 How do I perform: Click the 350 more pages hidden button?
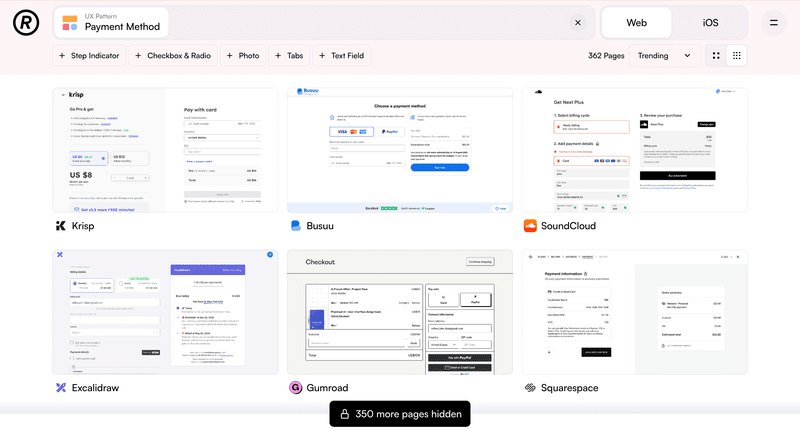click(399, 414)
